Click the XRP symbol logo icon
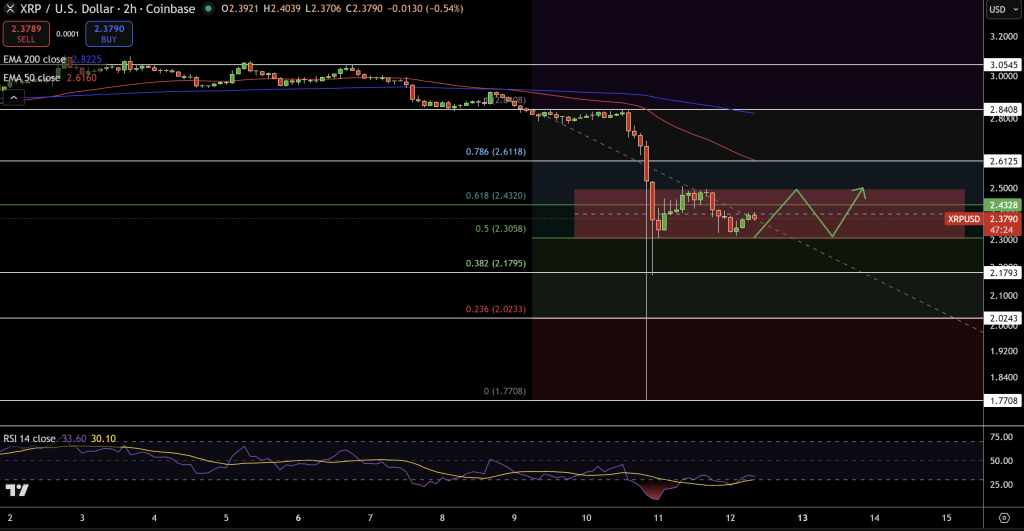The image size is (1024, 531). pos(10,9)
